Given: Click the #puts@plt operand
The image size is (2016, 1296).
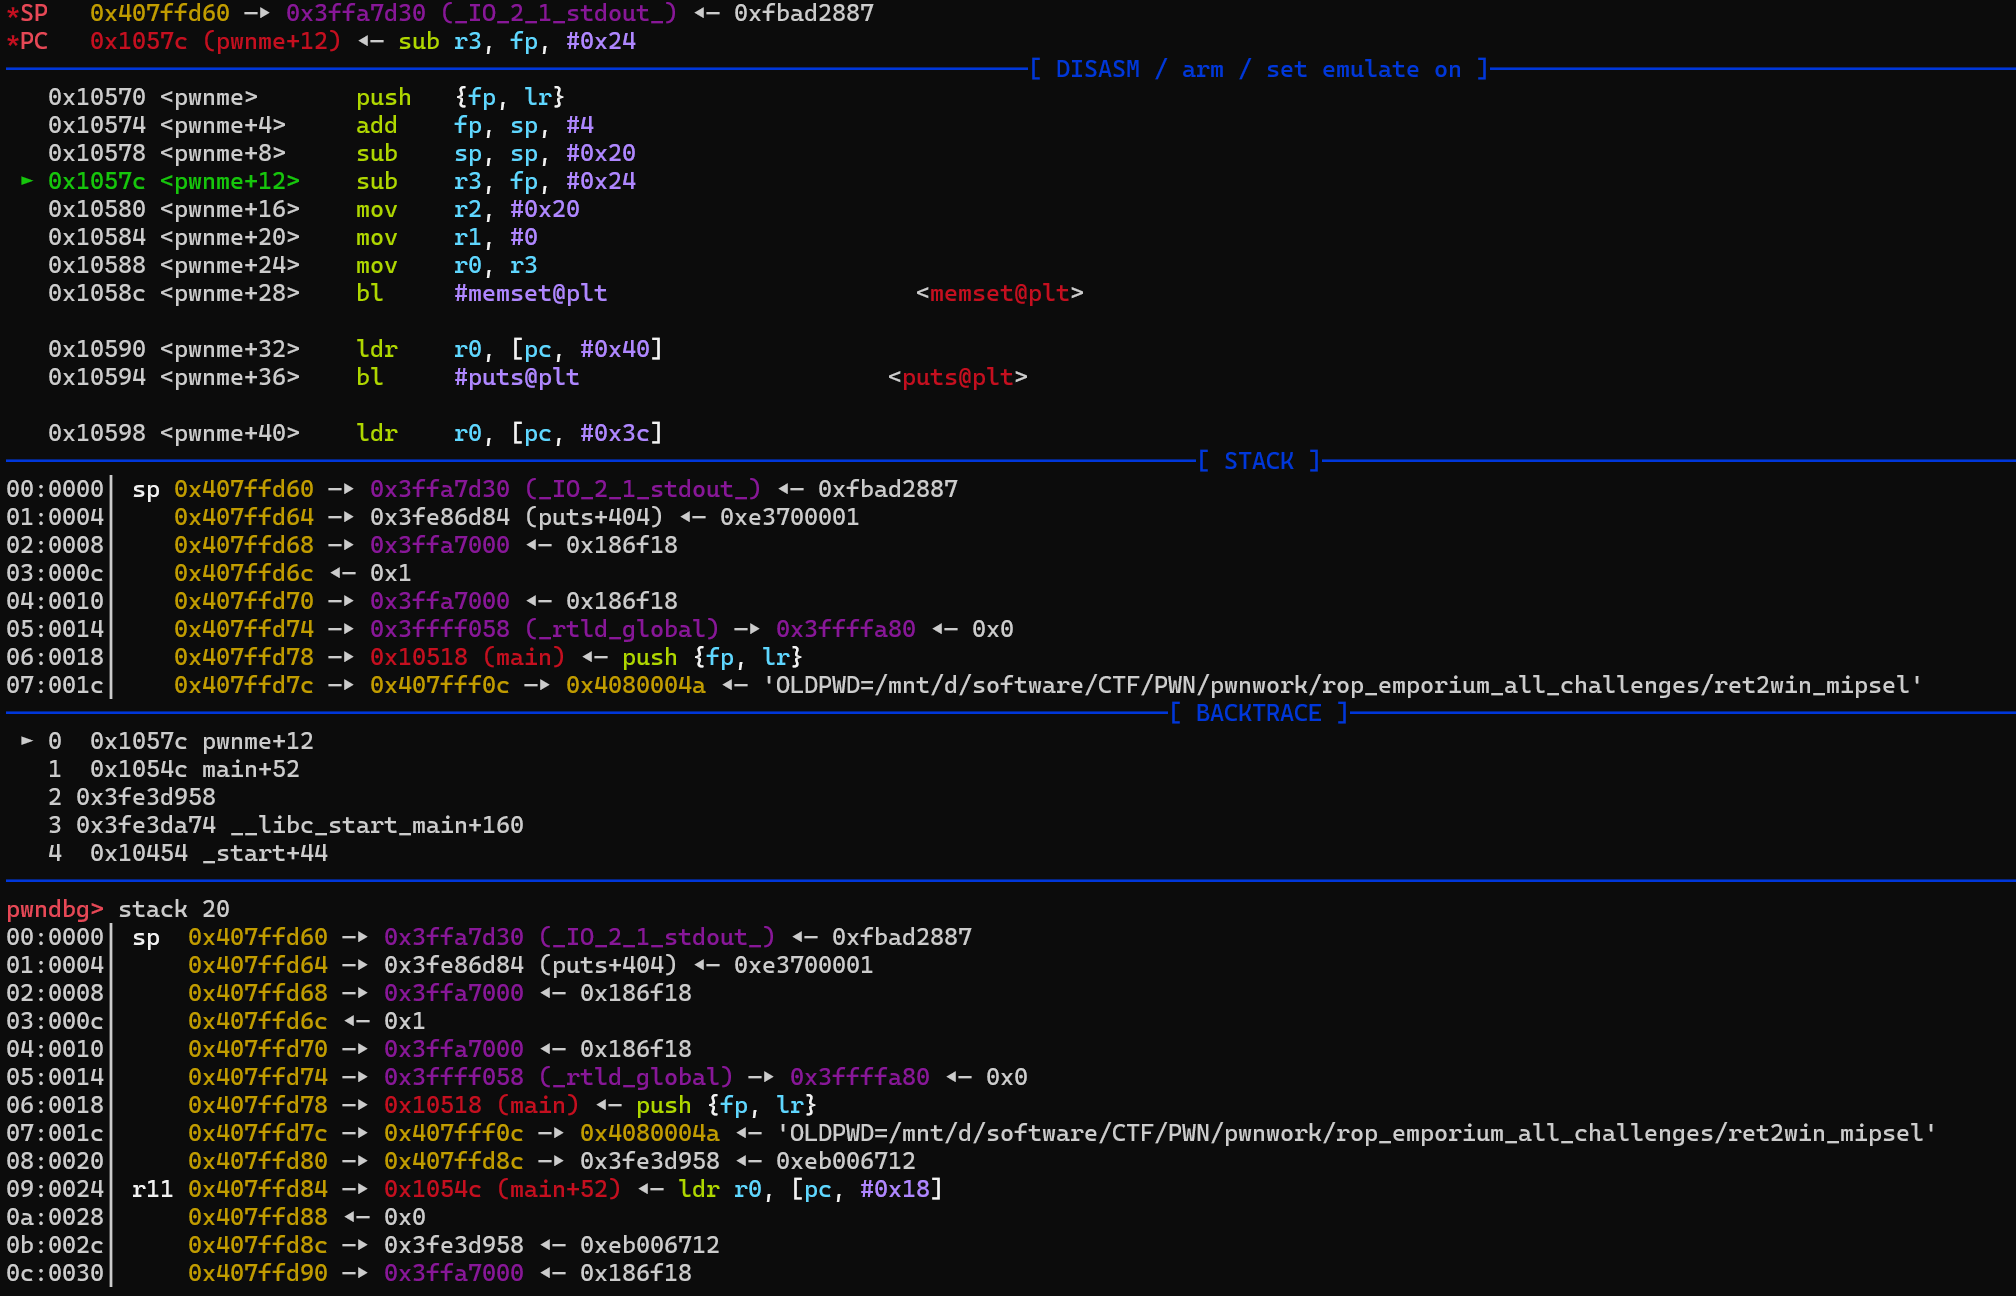Looking at the screenshot, I should [517, 377].
